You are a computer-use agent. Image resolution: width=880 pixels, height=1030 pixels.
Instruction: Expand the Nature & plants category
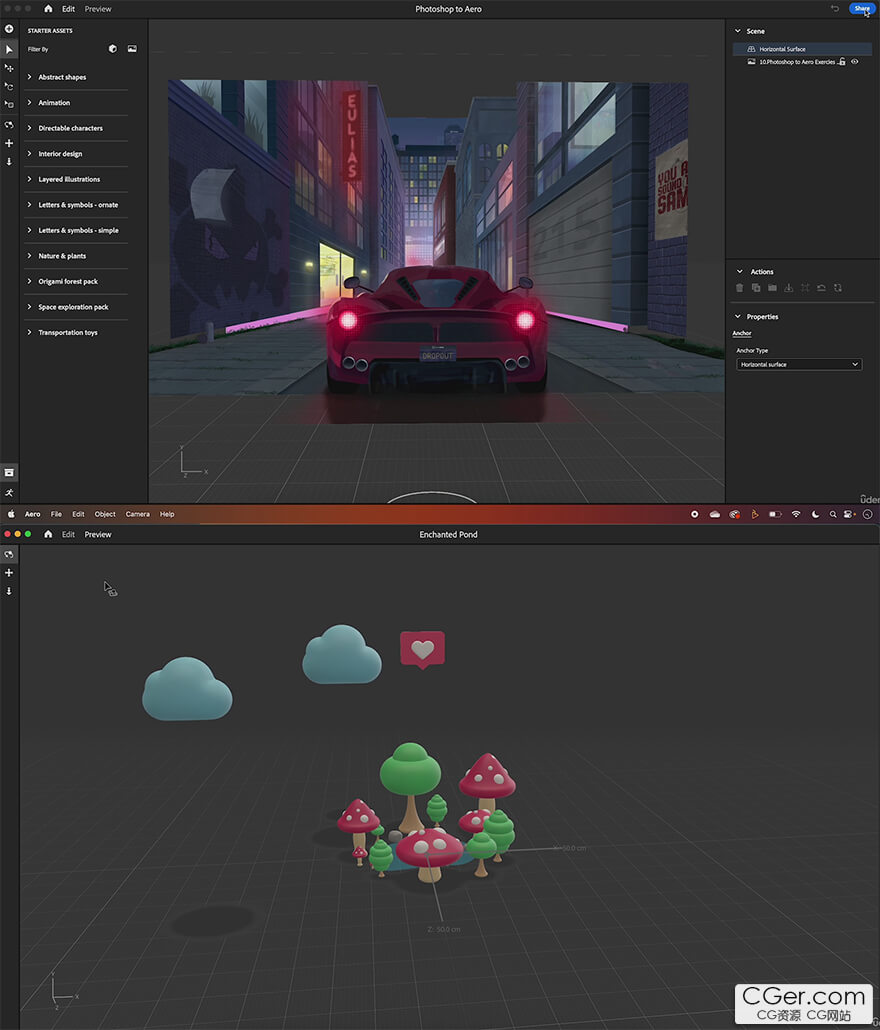pyautogui.click(x=62, y=256)
